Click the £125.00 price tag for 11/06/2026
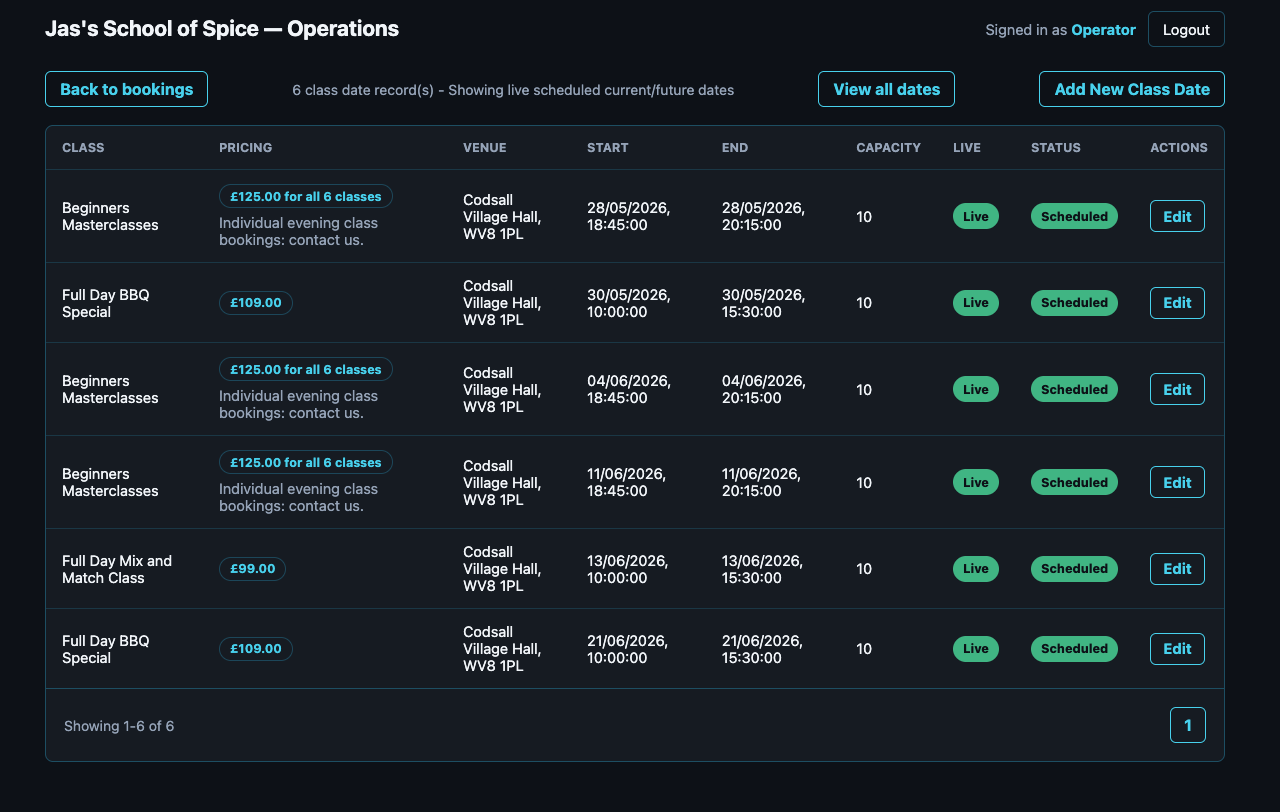The width and height of the screenshot is (1280, 812). point(306,463)
